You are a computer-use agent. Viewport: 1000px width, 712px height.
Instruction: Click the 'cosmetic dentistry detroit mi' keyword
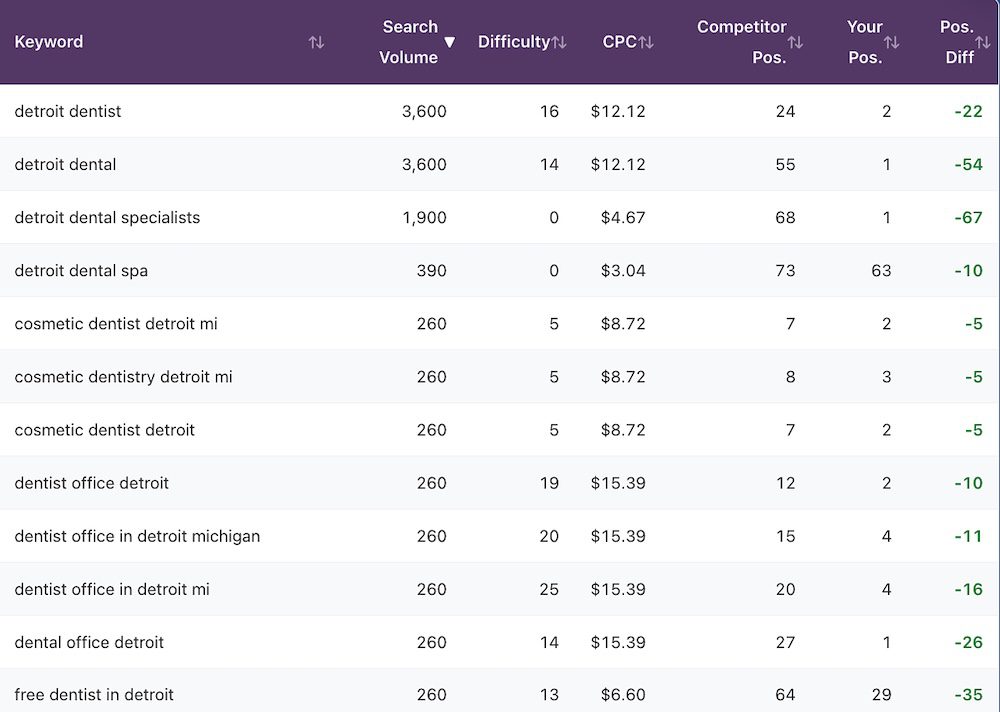(123, 377)
